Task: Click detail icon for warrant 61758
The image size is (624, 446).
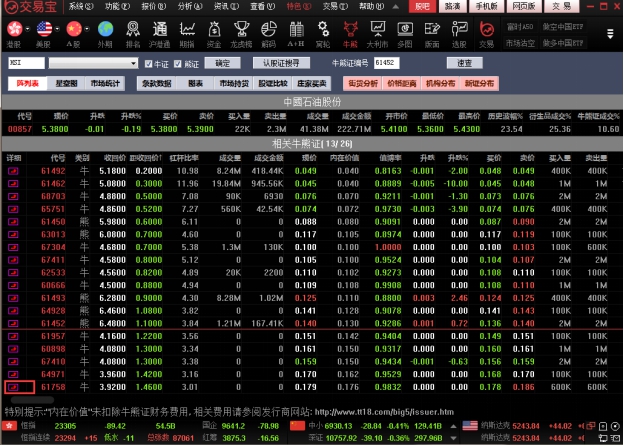Action: [14, 386]
